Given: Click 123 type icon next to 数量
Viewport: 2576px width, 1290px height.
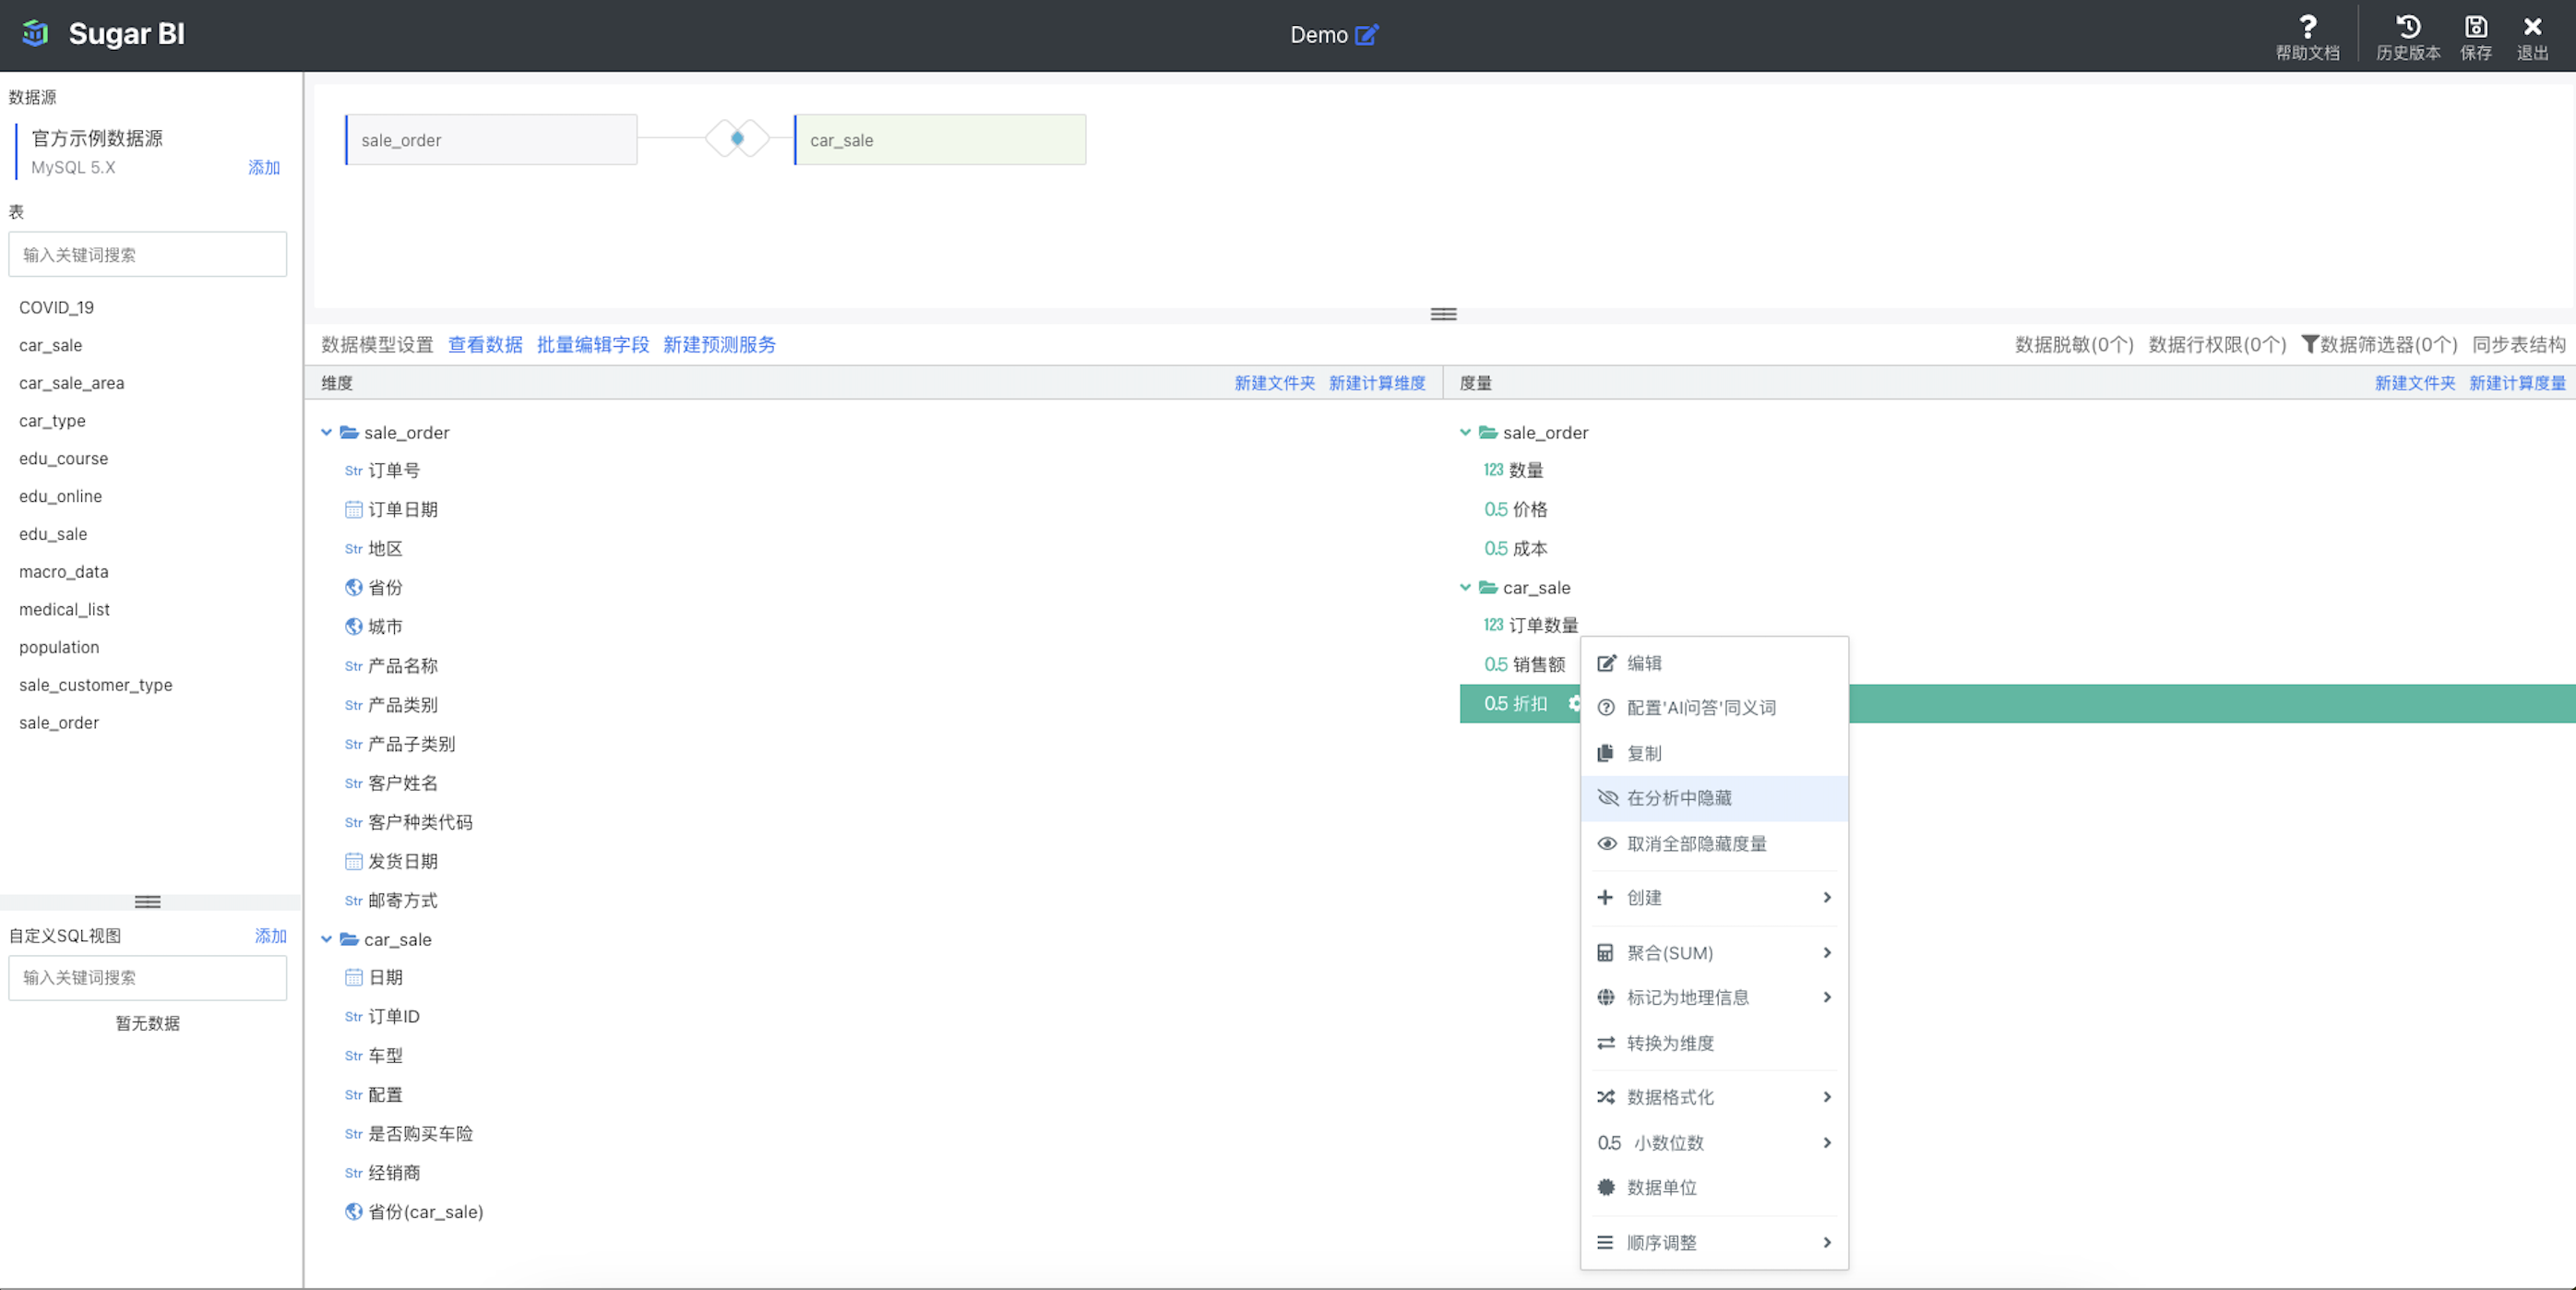Looking at the screenshot, I should pyautogui.click(x=1493, y=470).
